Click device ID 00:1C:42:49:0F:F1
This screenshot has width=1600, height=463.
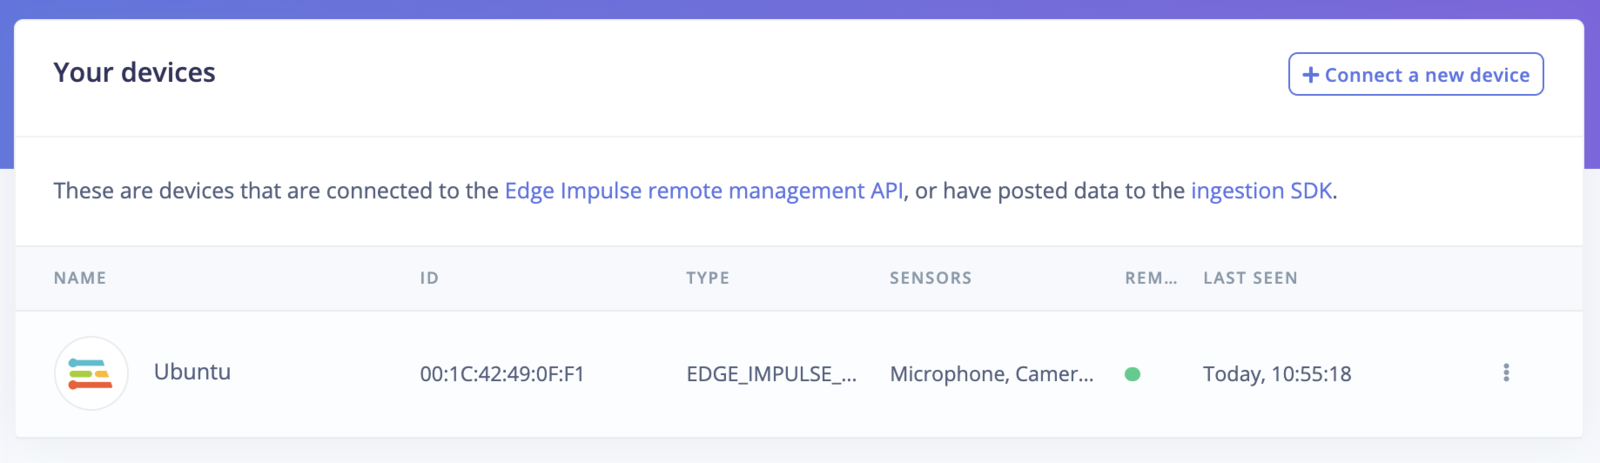pos(502,374)
